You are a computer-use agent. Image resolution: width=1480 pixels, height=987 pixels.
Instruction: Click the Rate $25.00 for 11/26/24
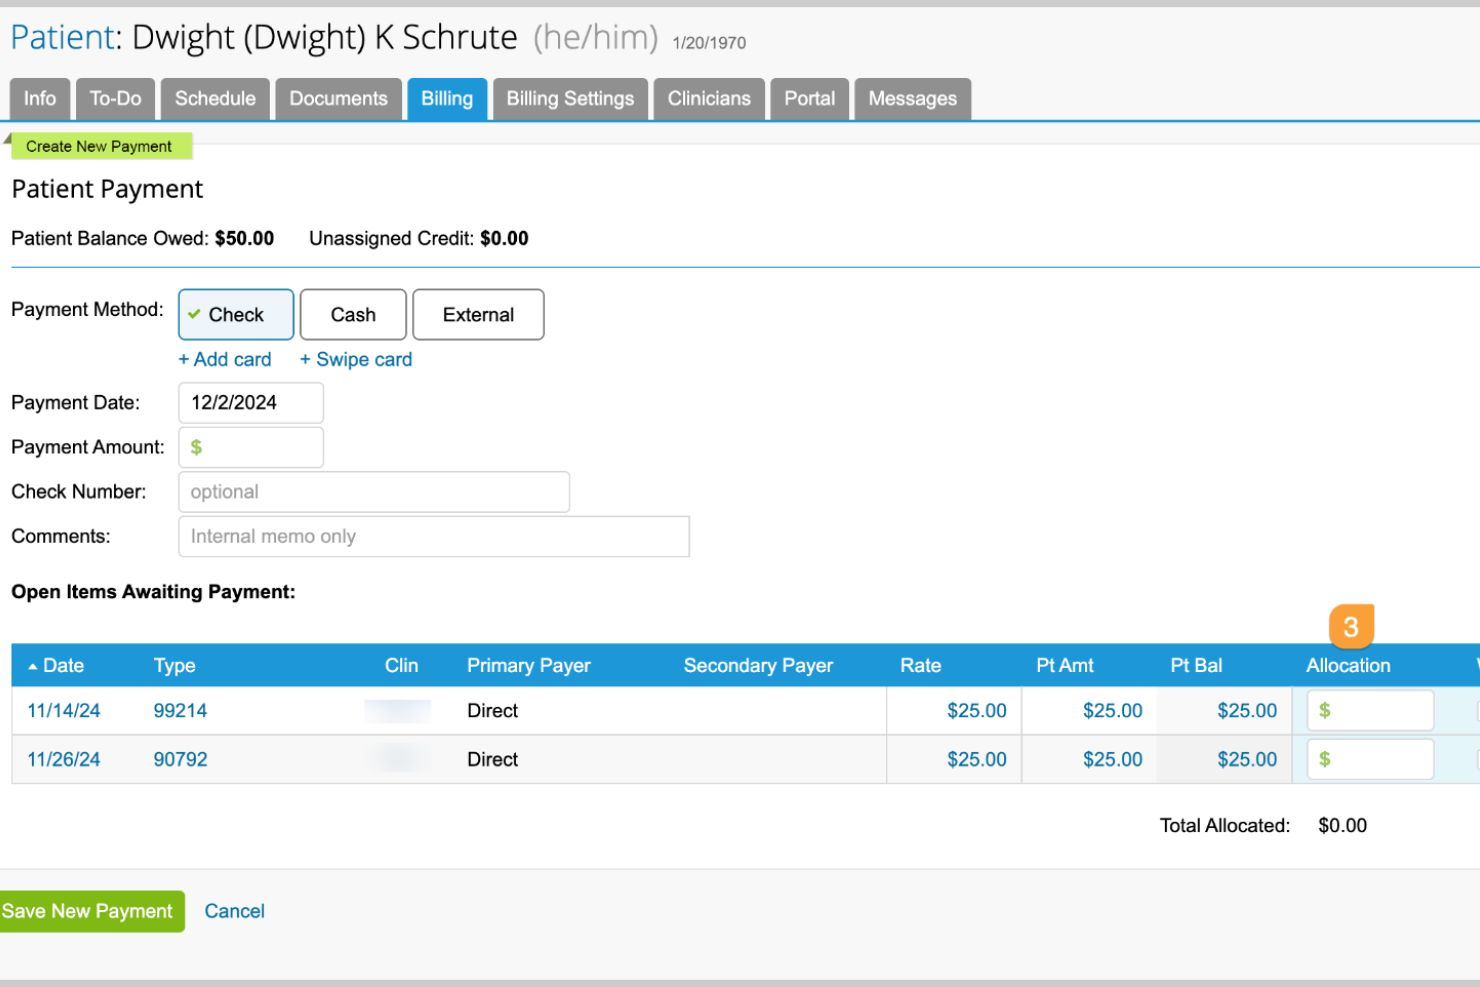point(976,760)
